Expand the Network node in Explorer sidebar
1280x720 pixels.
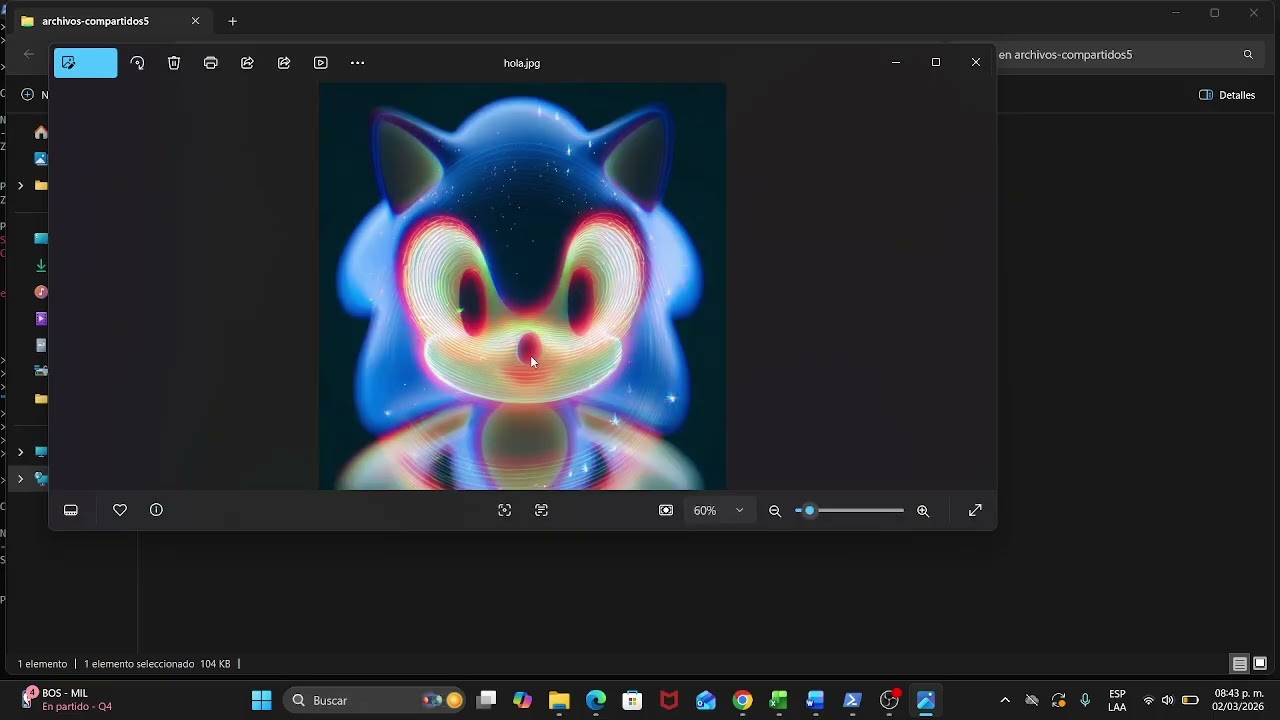20,479
